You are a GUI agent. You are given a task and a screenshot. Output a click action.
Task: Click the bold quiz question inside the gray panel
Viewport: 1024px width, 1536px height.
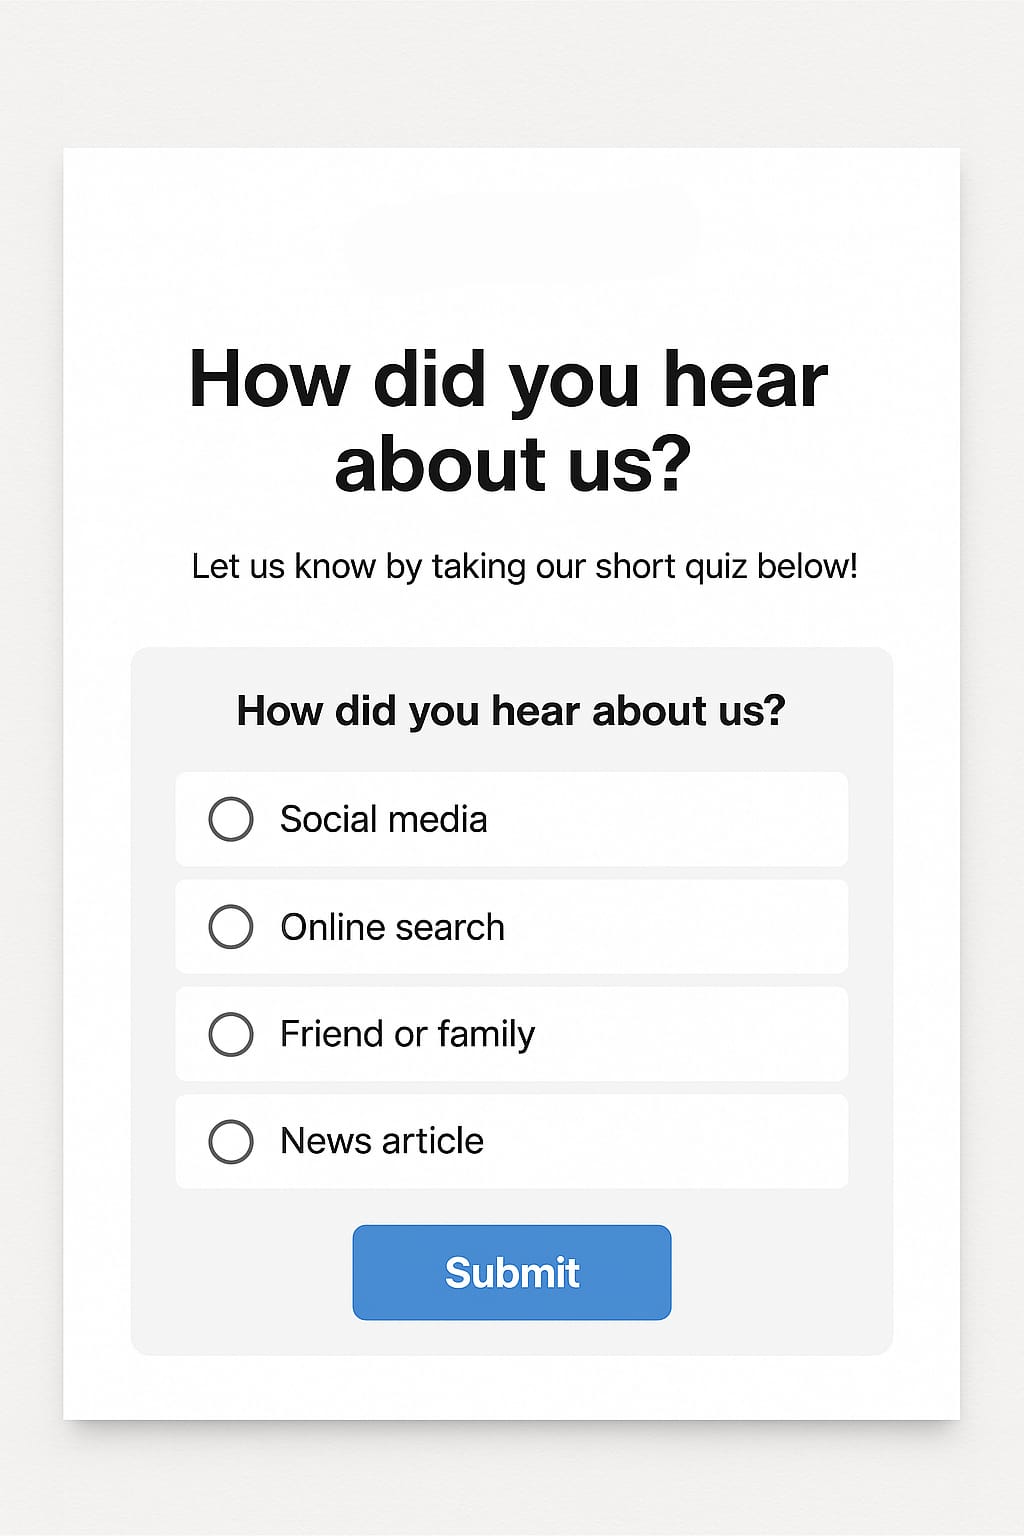[x=511, y=711]
